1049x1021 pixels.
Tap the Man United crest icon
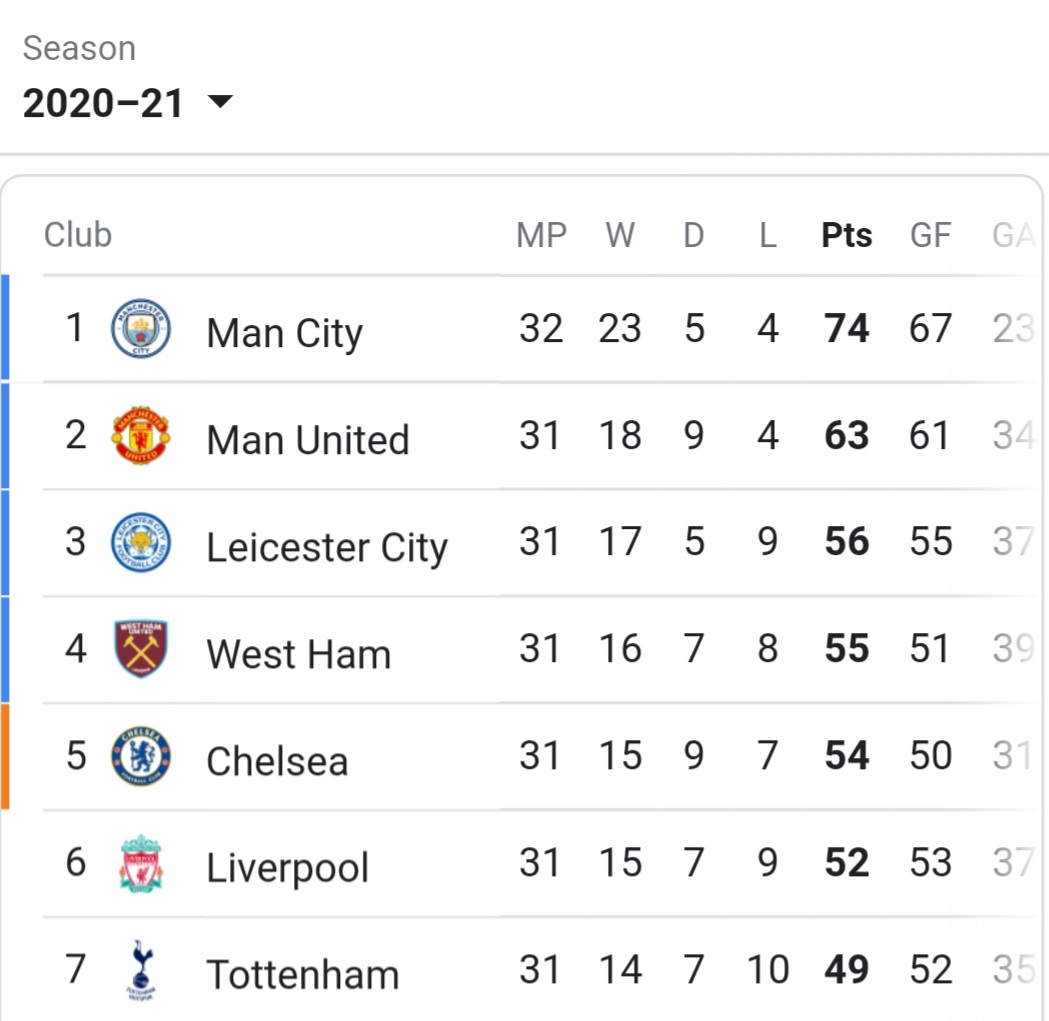(x=140, y=436)
